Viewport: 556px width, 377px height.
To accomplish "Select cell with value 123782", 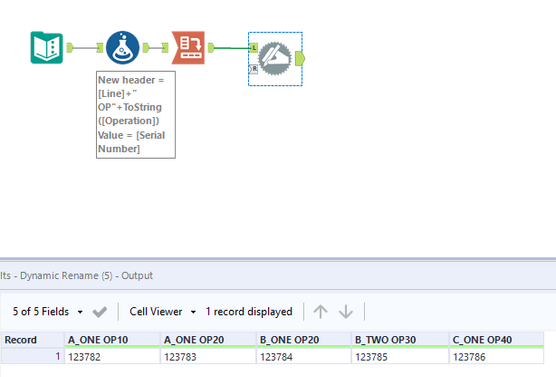I will [x=112, y=356].
